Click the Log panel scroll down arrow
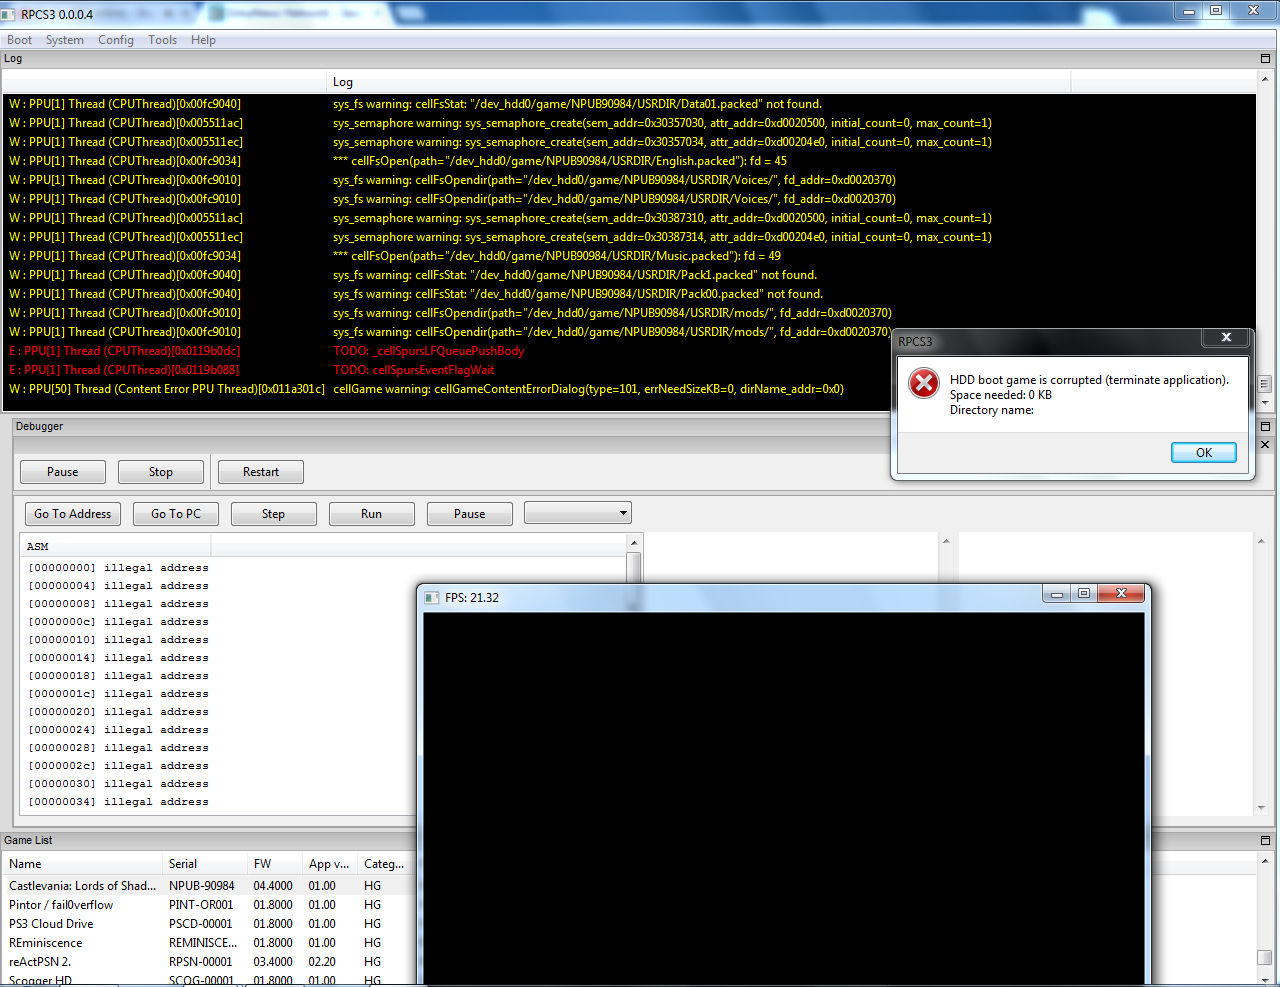Screen dimensions: 1280x987 pyautogui.click(x=1265, y=403)
